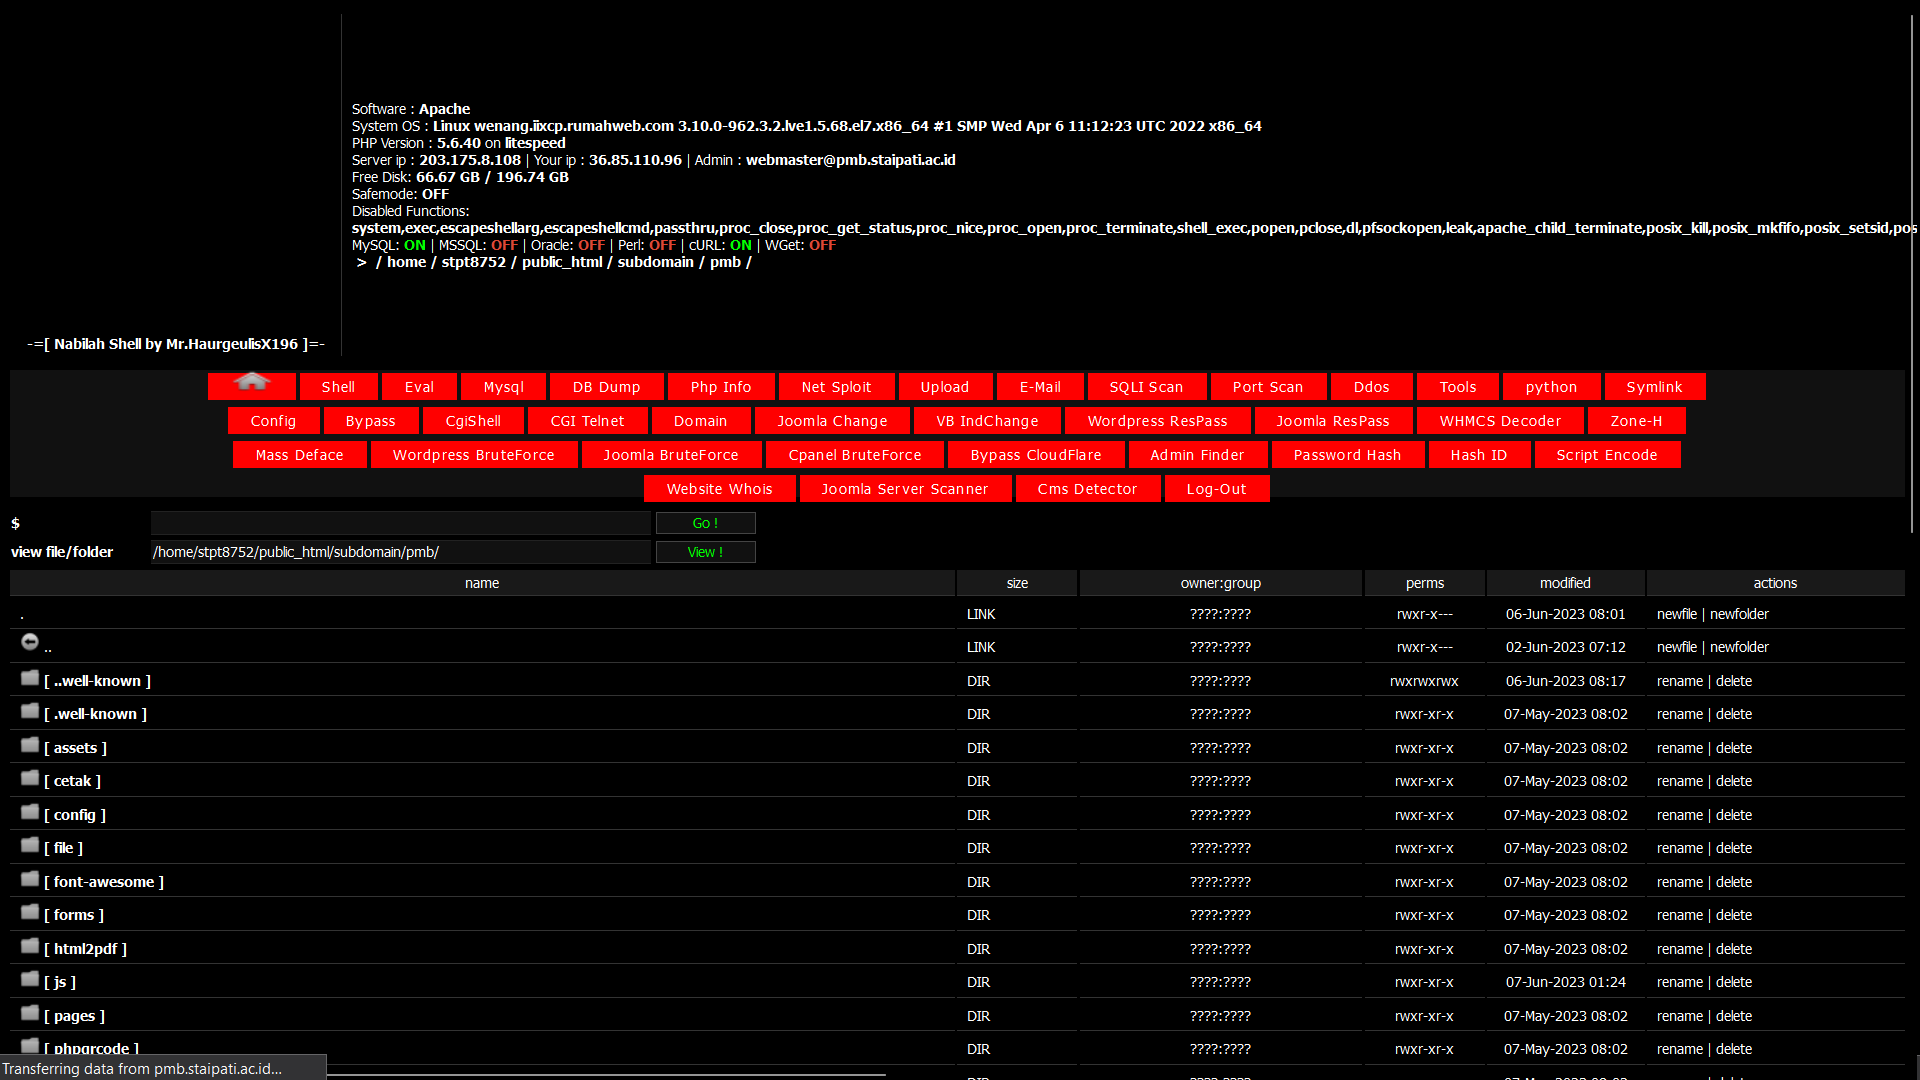This screenshot has width=1920, height=1080.
Task: Click the 07-Jun-2023 01:24 modified date
Action: coord(1566,982)
